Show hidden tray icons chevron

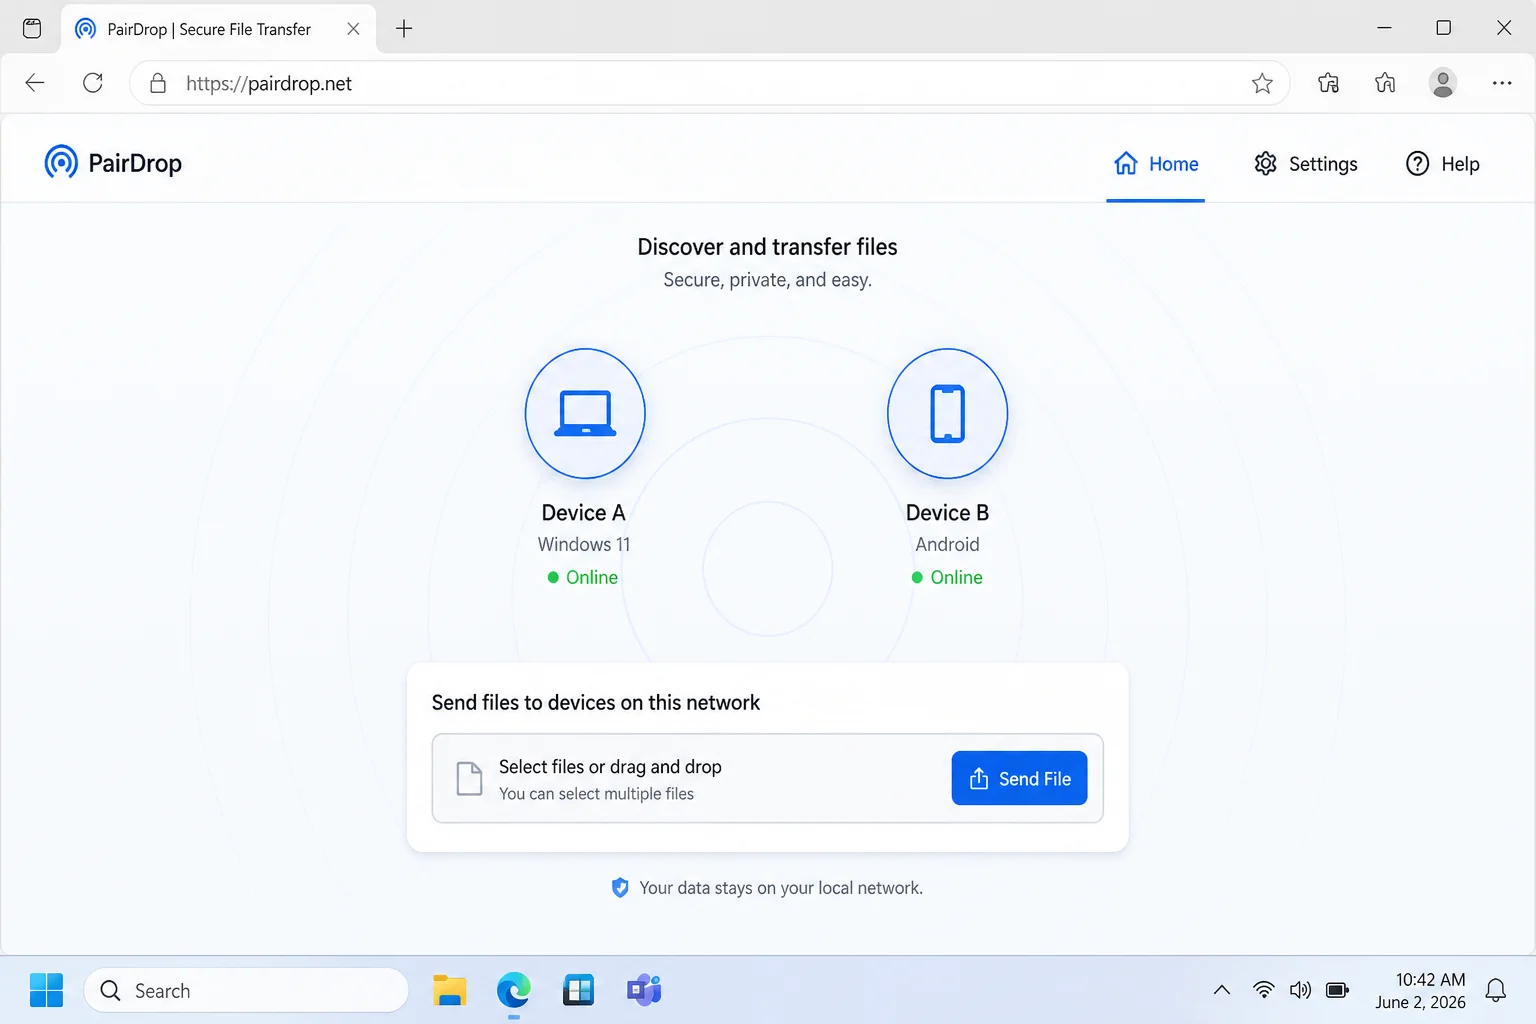[1221, 990]
